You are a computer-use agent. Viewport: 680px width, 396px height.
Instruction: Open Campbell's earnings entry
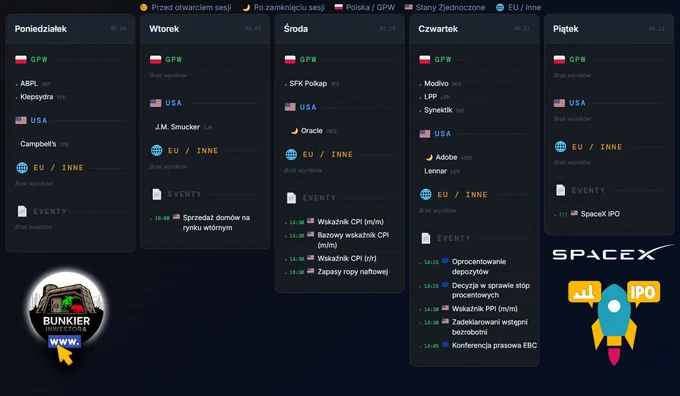coord(38,144)
